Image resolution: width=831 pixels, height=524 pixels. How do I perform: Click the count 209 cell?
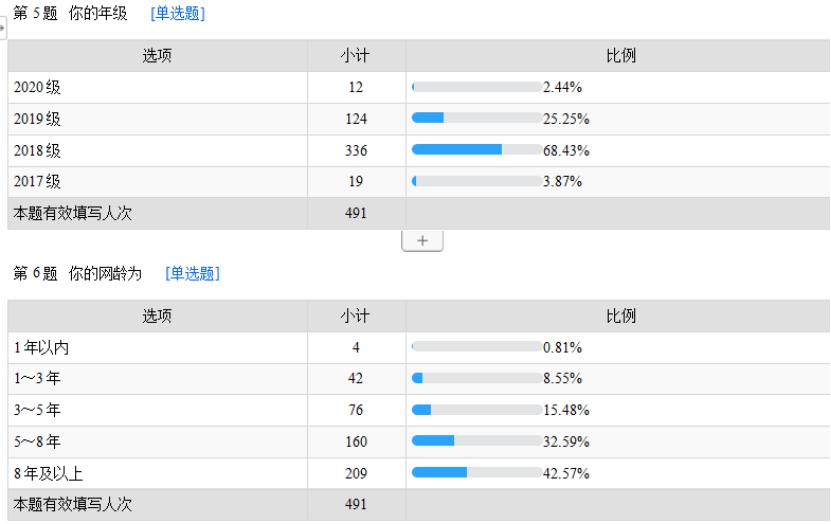click(x=356, y=473)
